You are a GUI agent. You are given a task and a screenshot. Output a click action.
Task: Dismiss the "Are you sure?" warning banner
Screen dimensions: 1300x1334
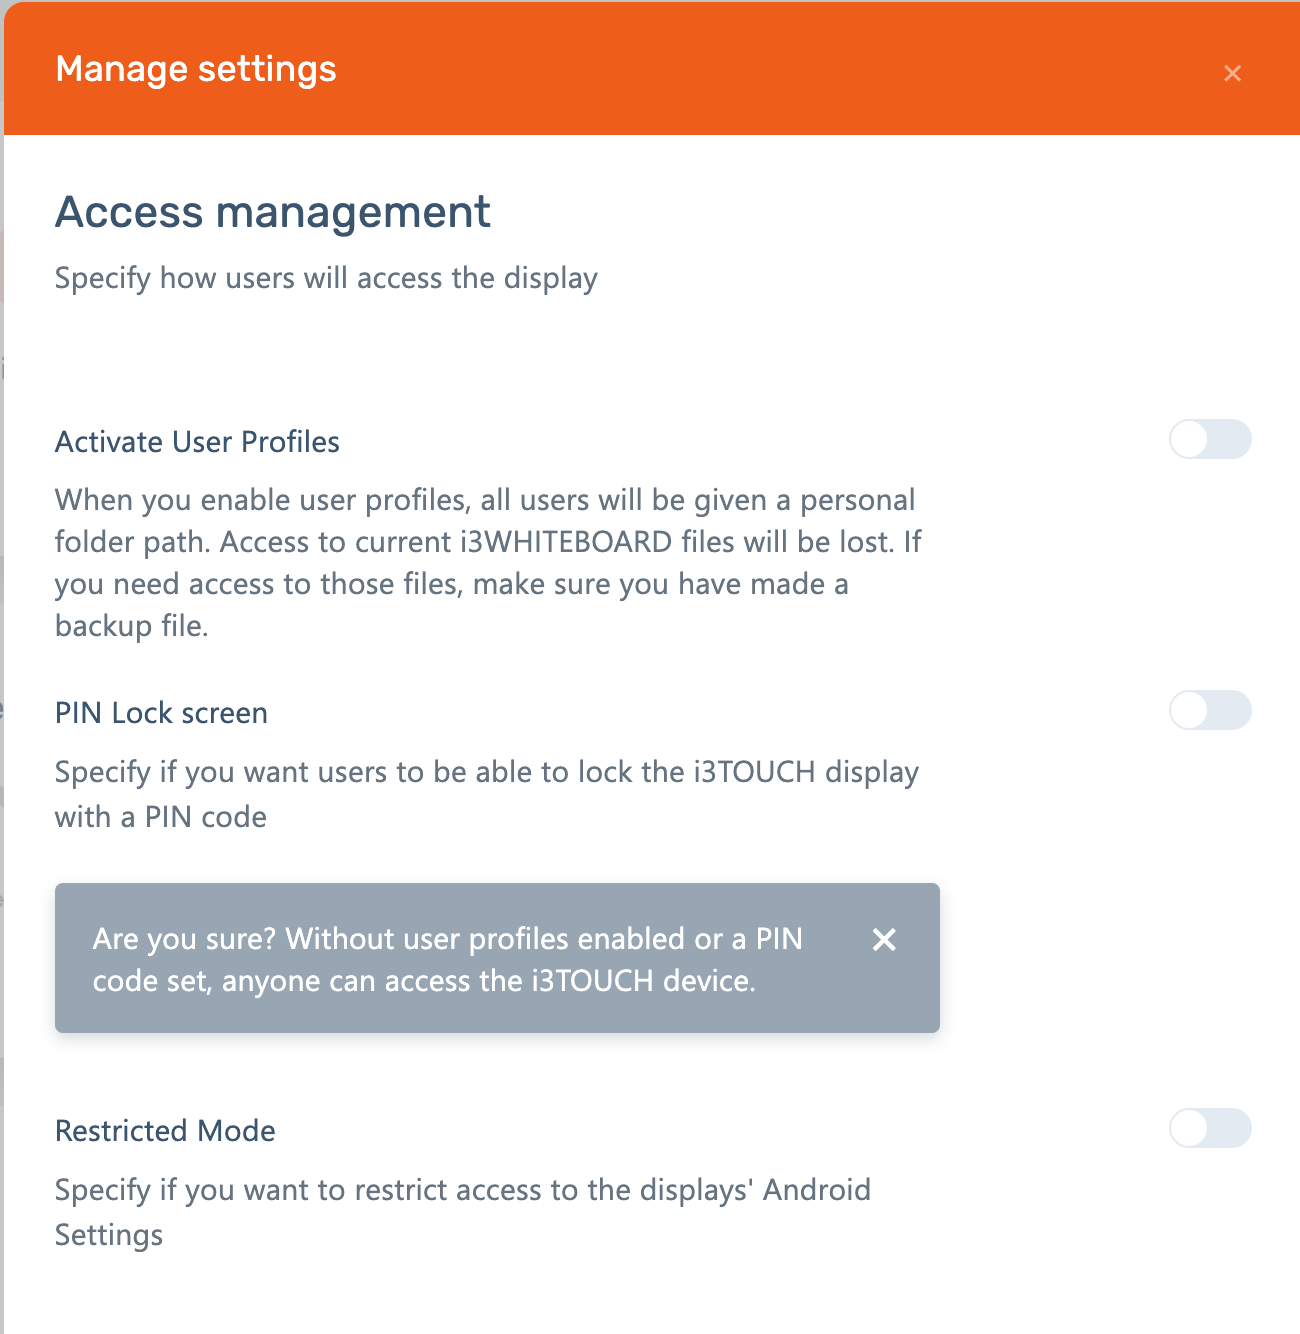pos(884,939)
